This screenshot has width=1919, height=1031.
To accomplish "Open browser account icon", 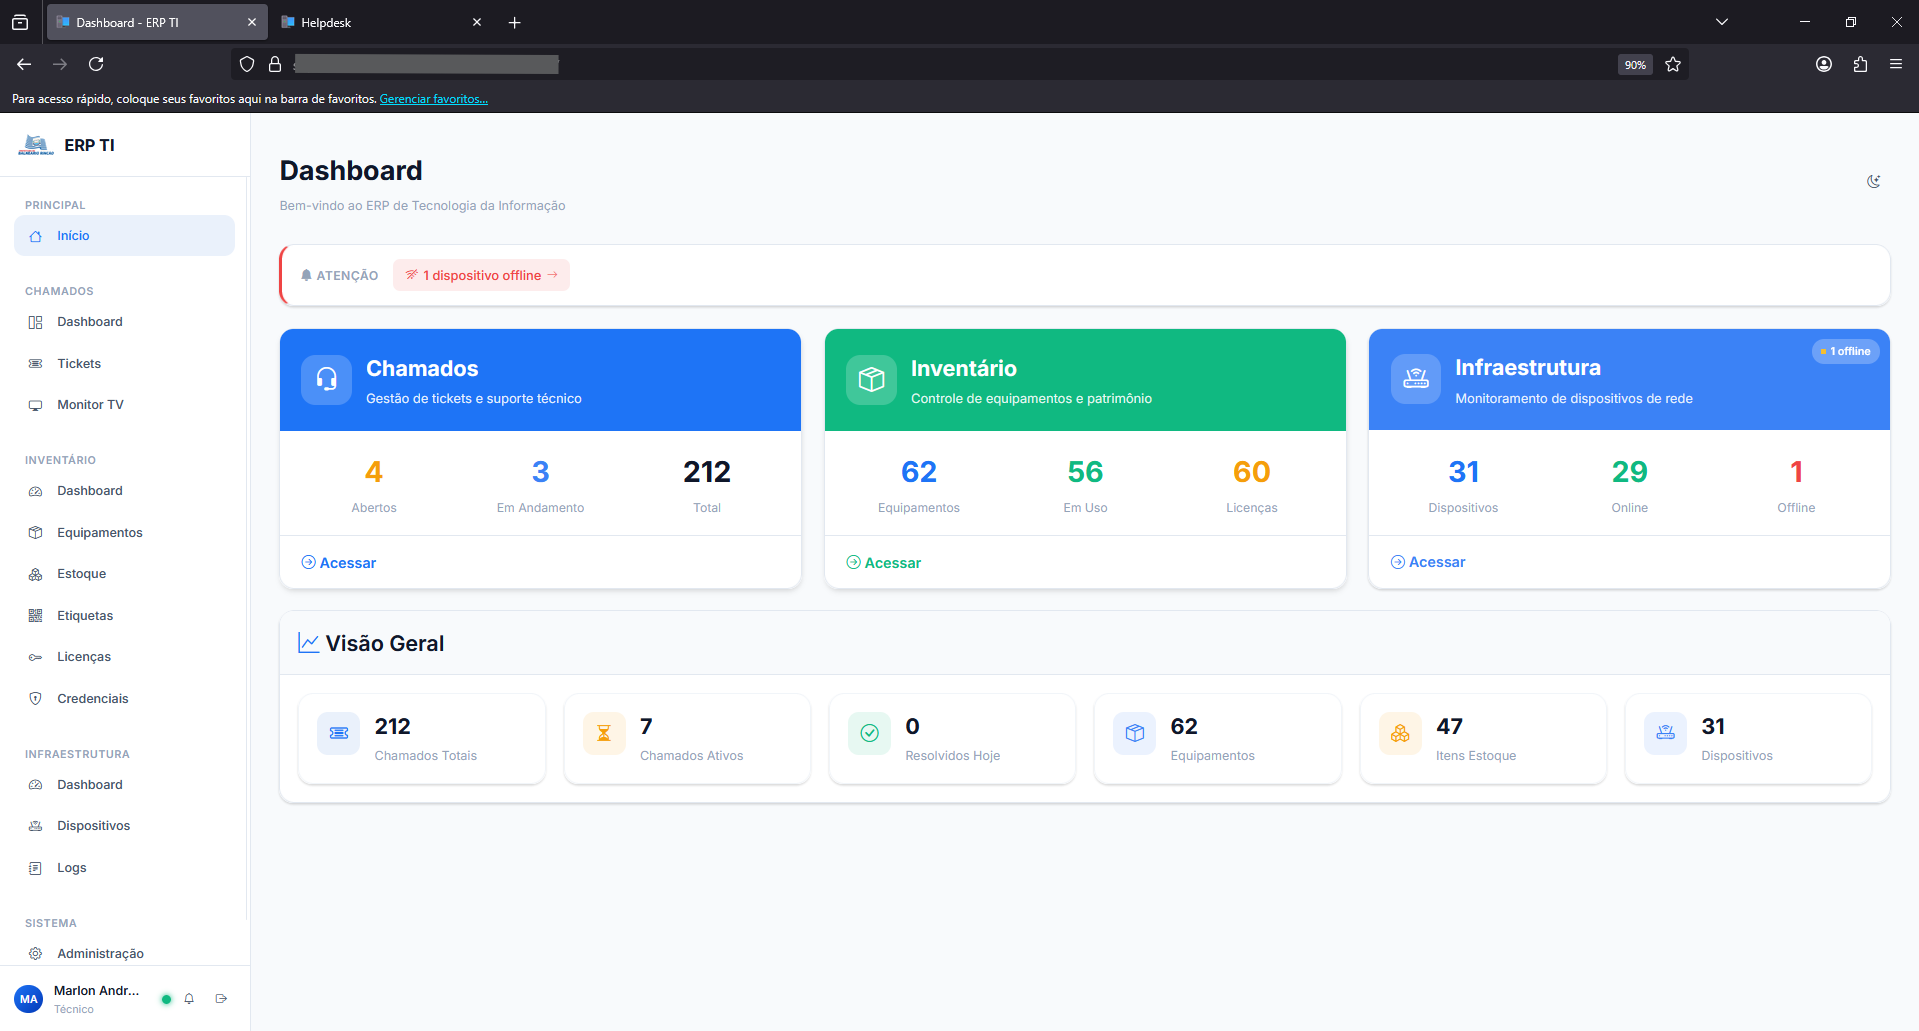I will 1824,64.
